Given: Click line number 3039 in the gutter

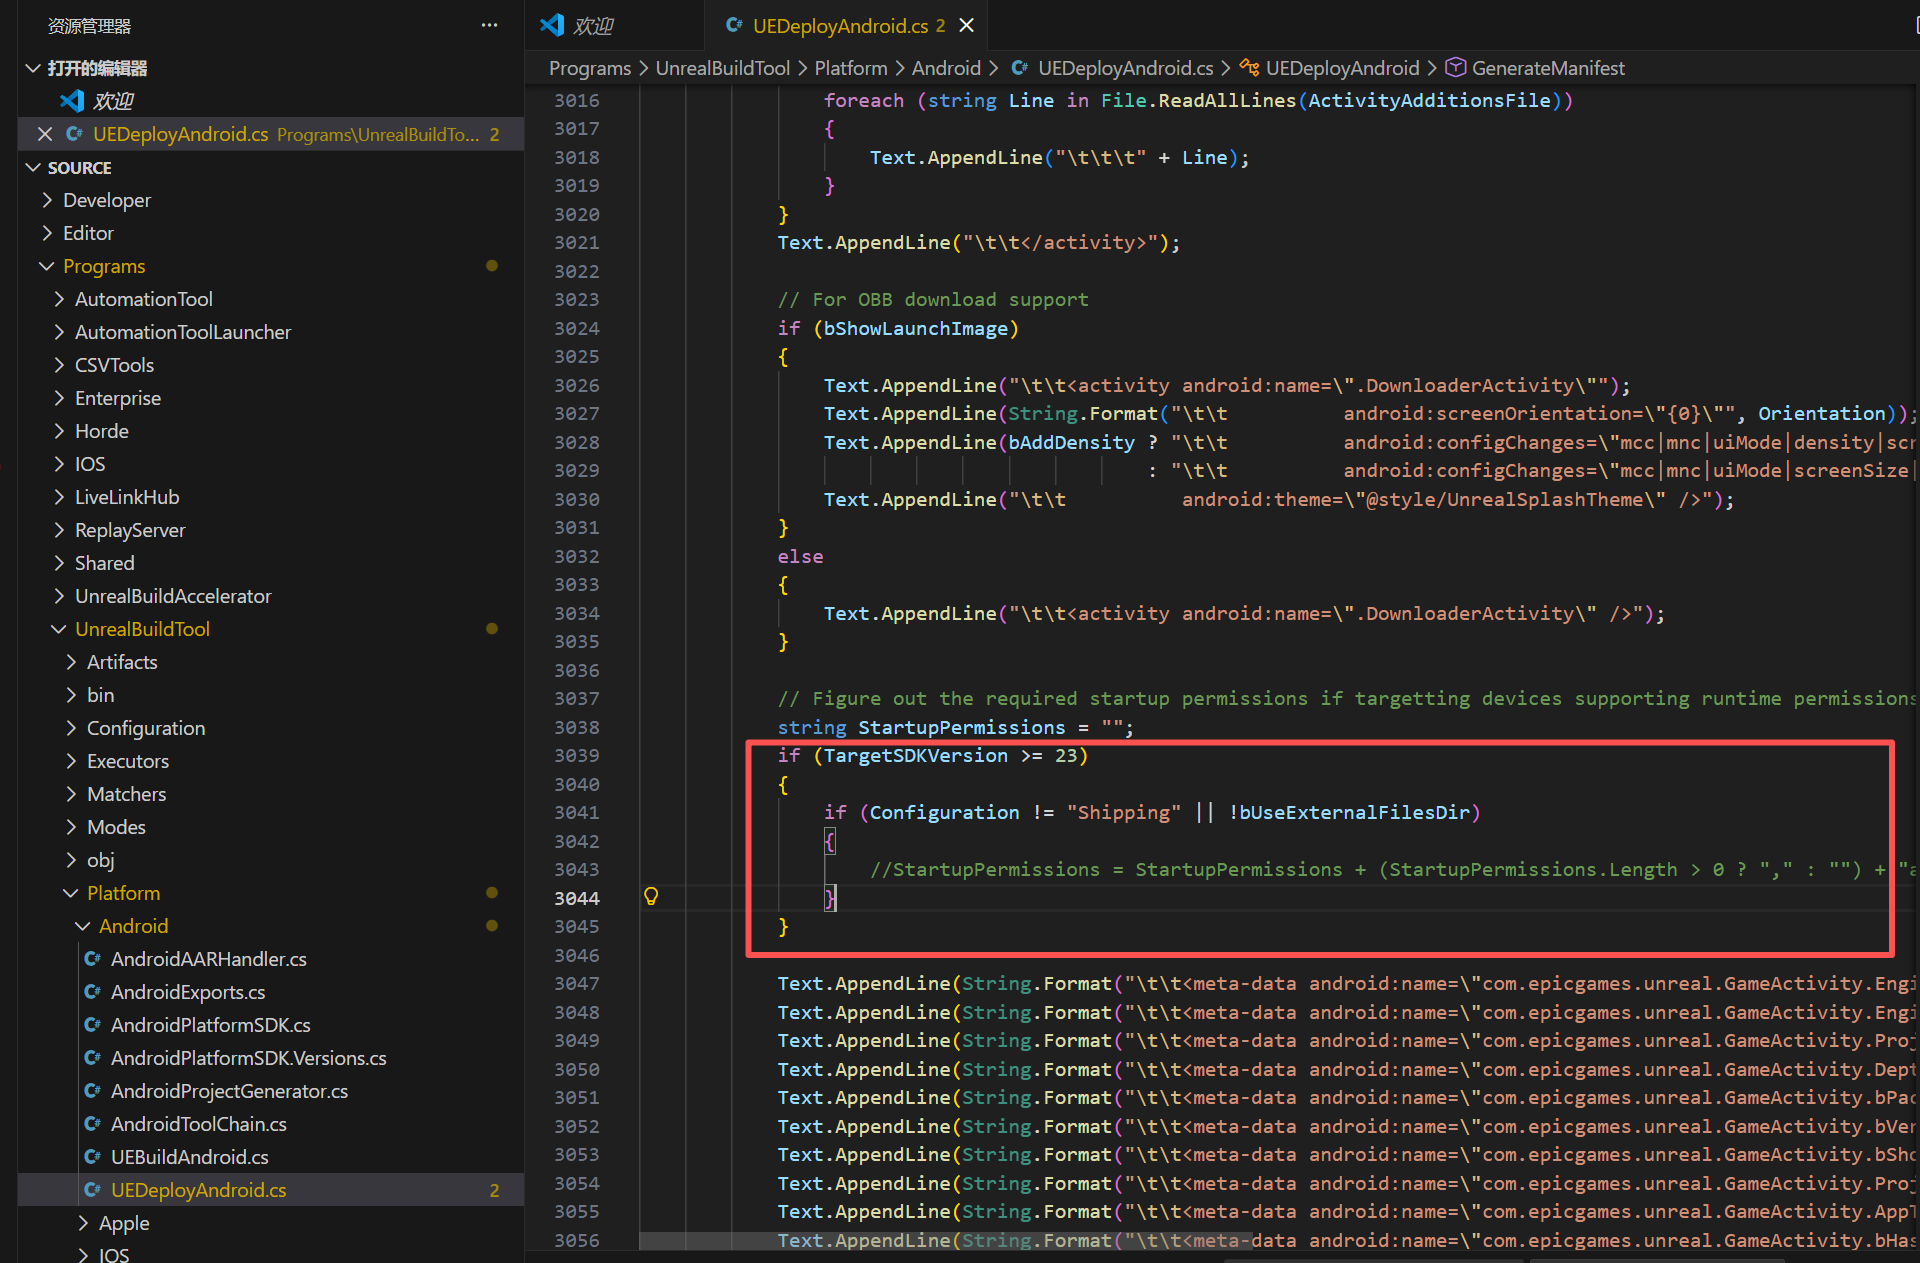Looking at the screenshot, I should 577,756.
